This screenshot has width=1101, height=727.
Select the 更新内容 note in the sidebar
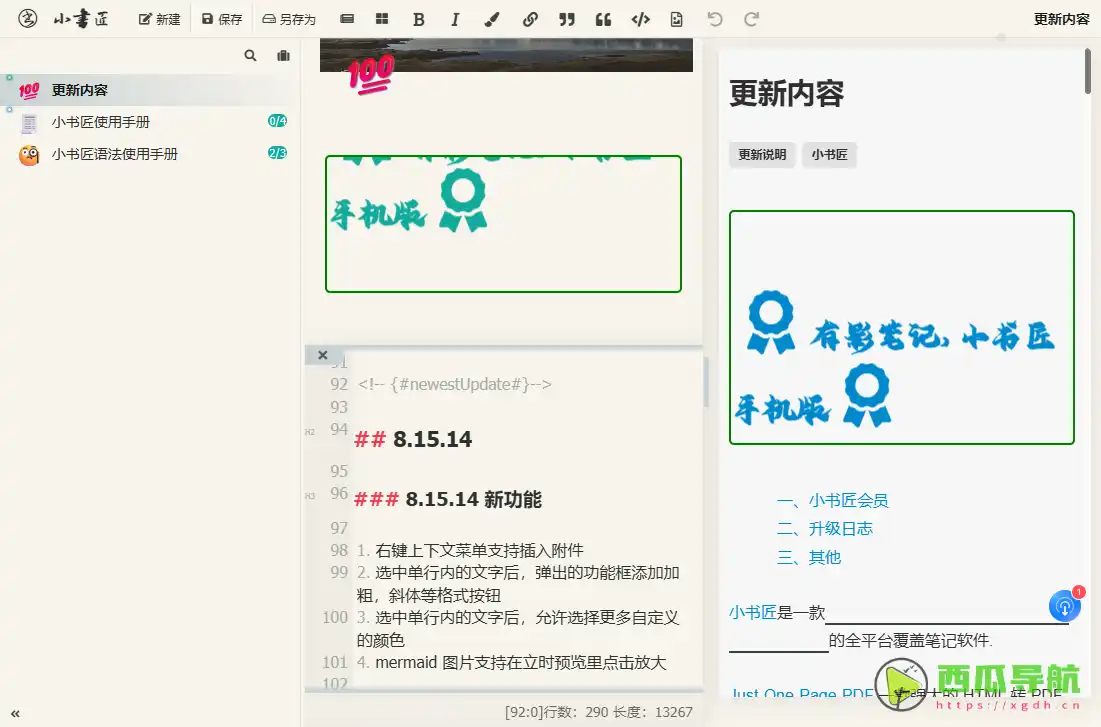tap(150, 90)
